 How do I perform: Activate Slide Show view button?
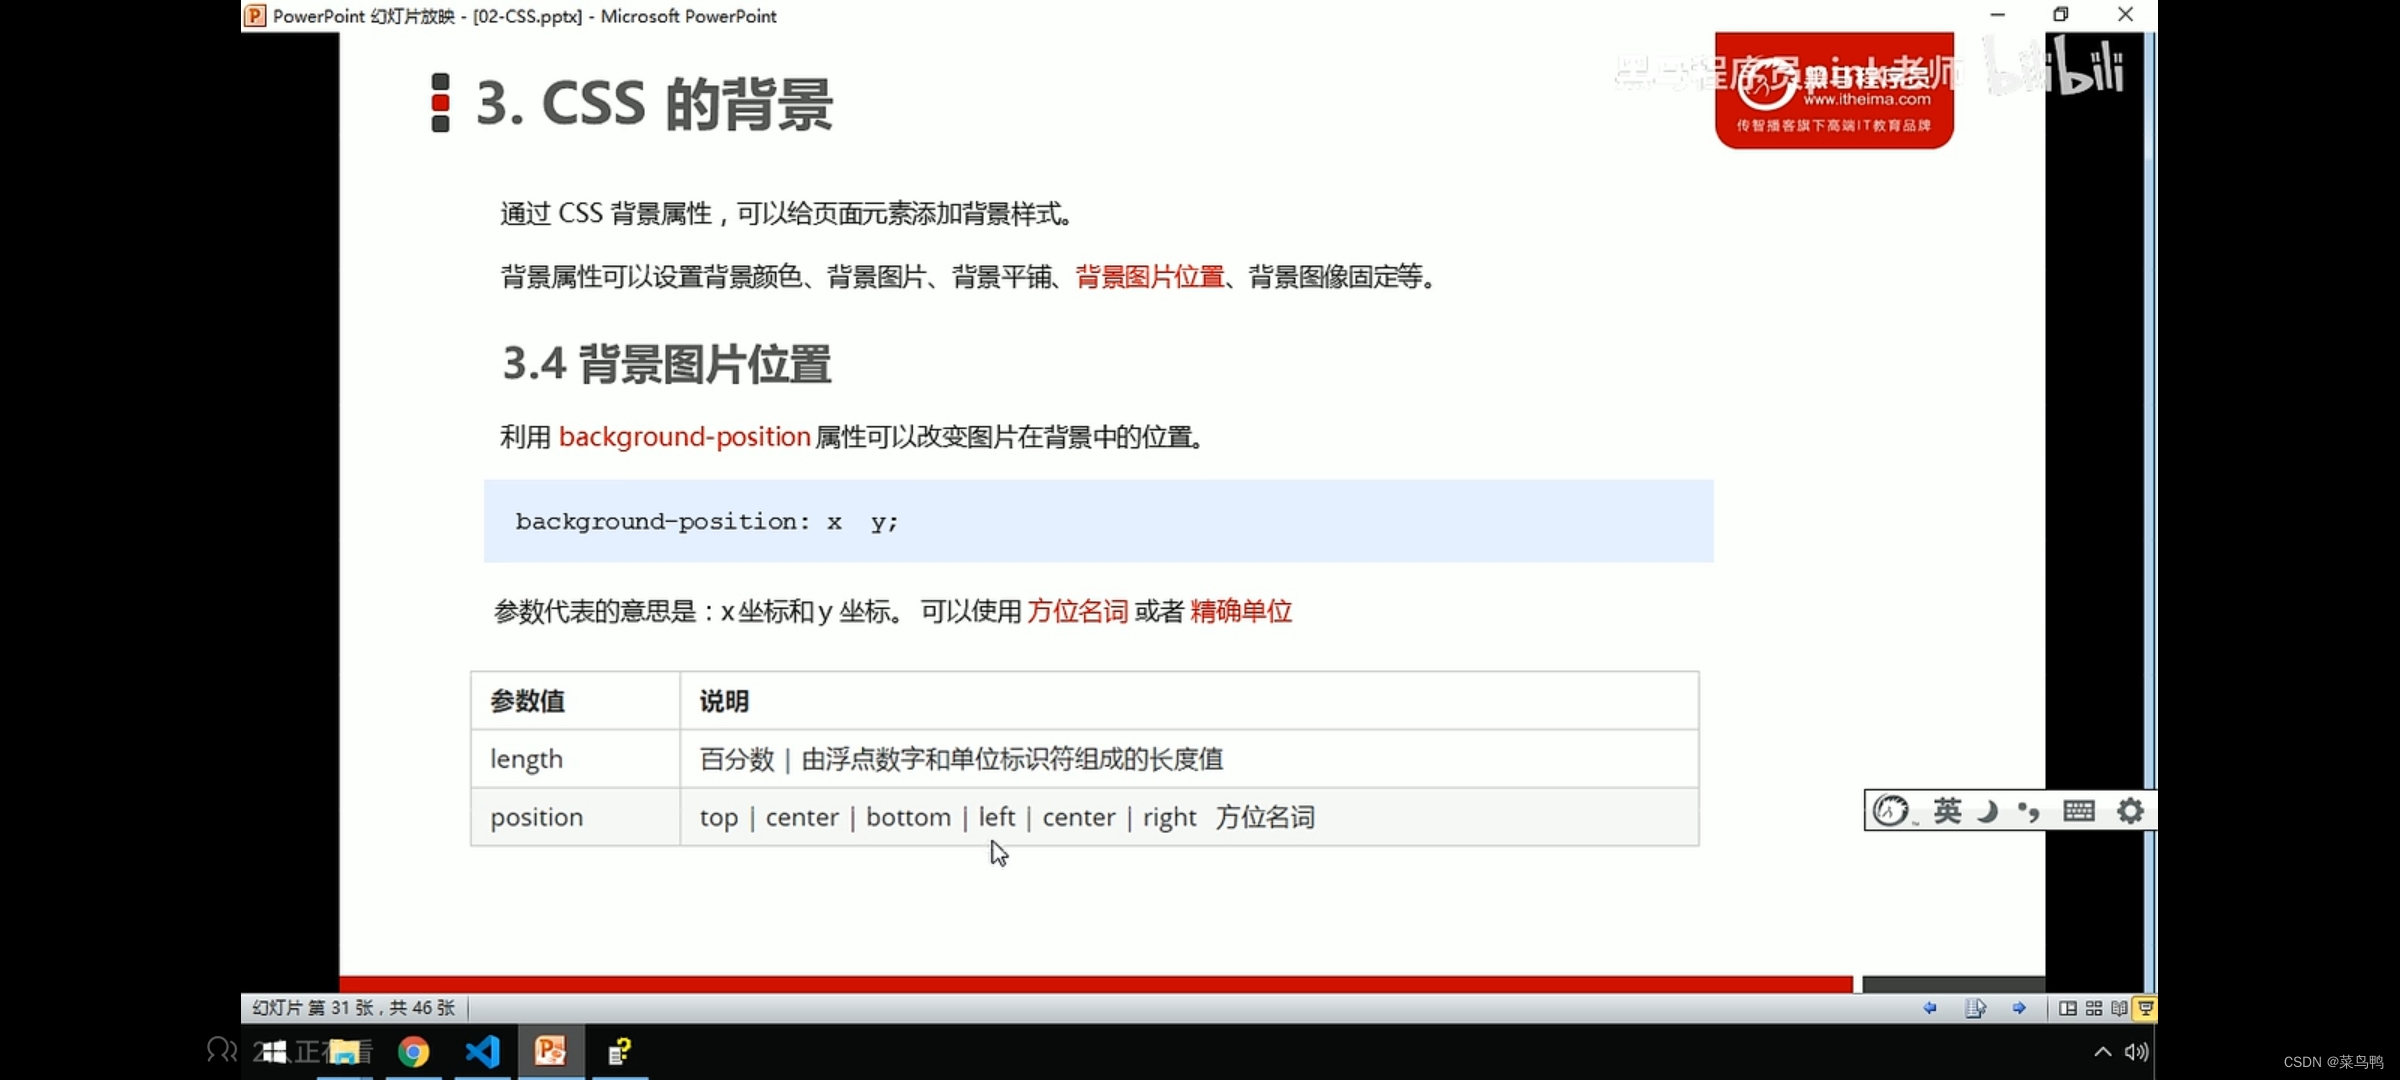pyautogui.click(x=2145, y=1008)
